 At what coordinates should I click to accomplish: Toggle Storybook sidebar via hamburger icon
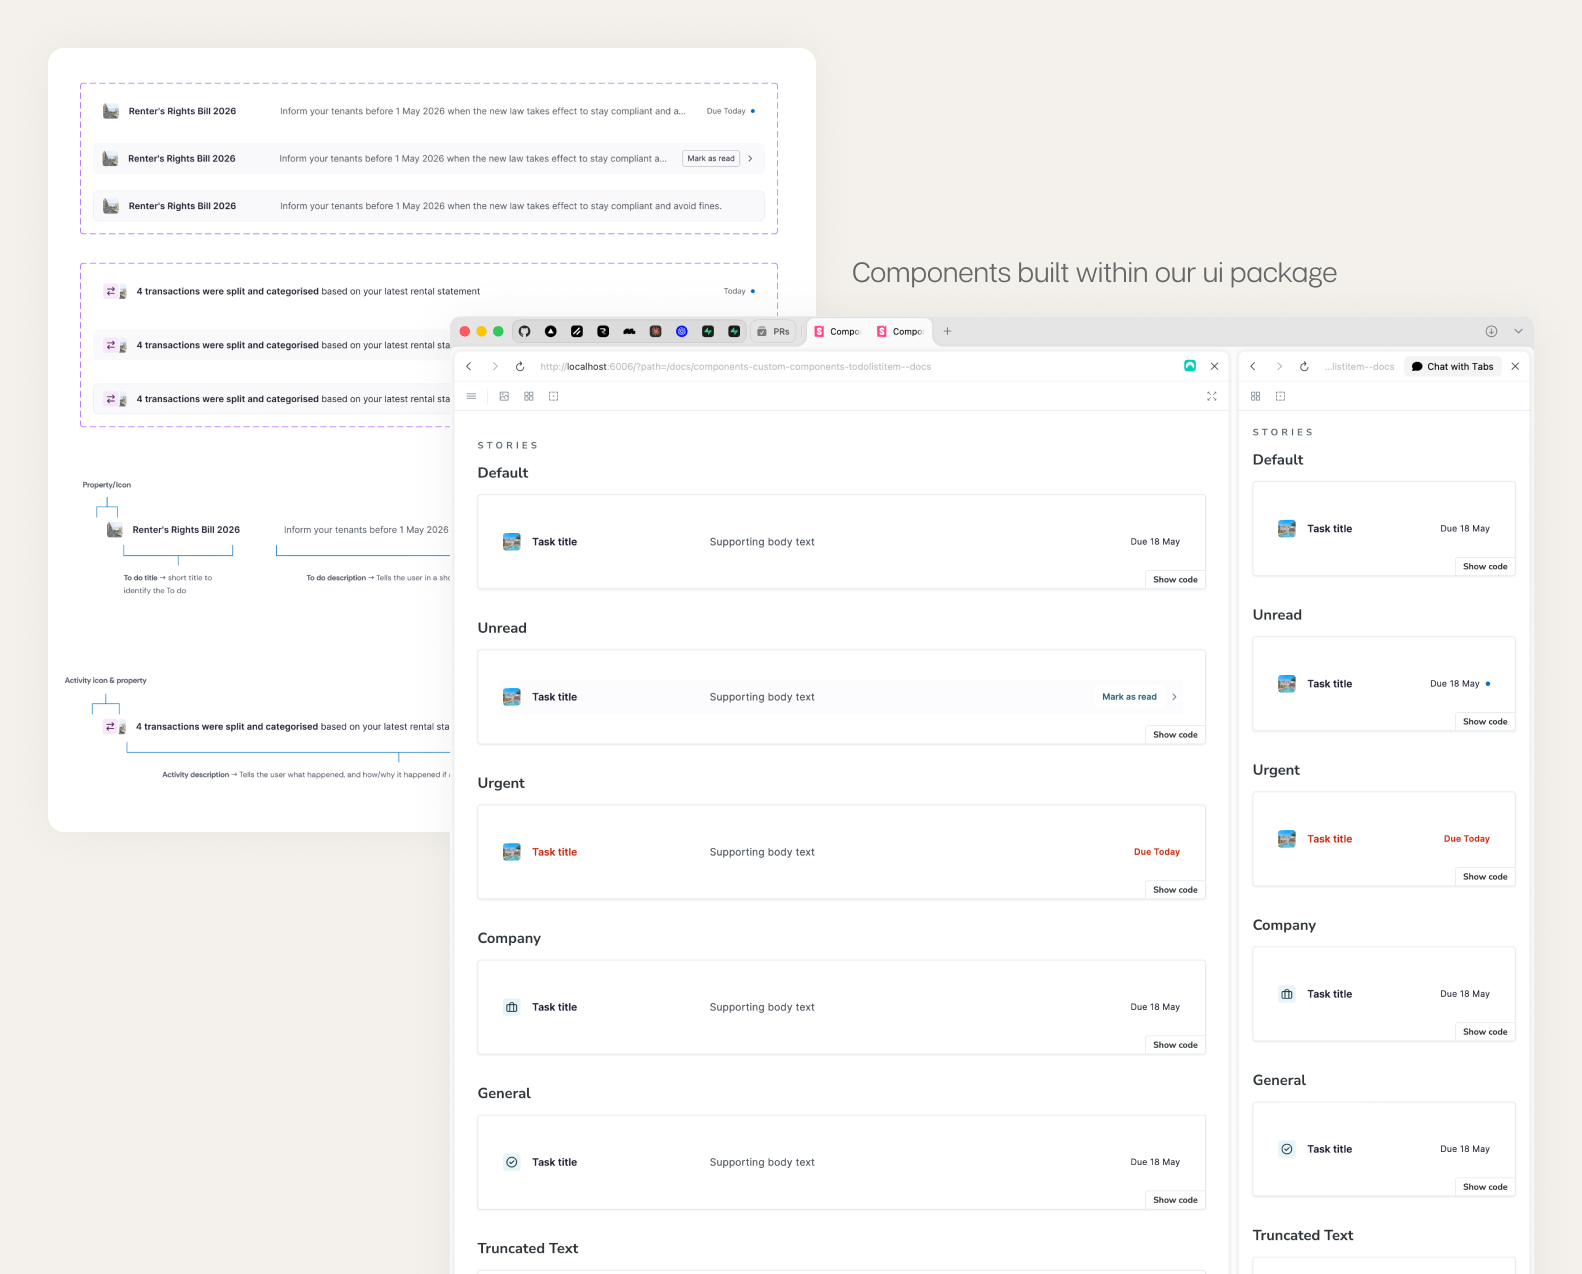pyautogui.click(x=472, y=396)
